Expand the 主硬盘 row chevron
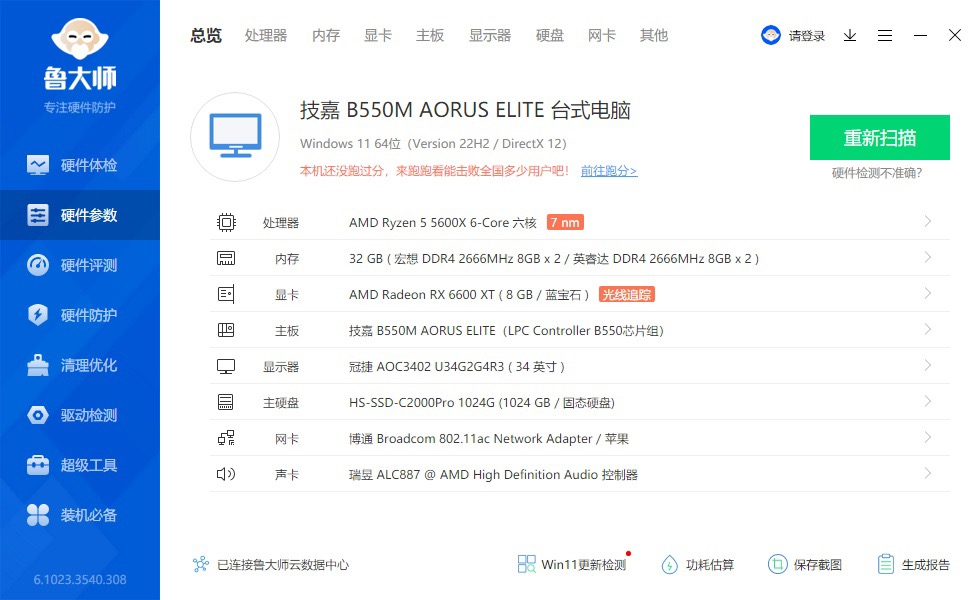Viewport: 980px width, 600px height. click(928, 401)
